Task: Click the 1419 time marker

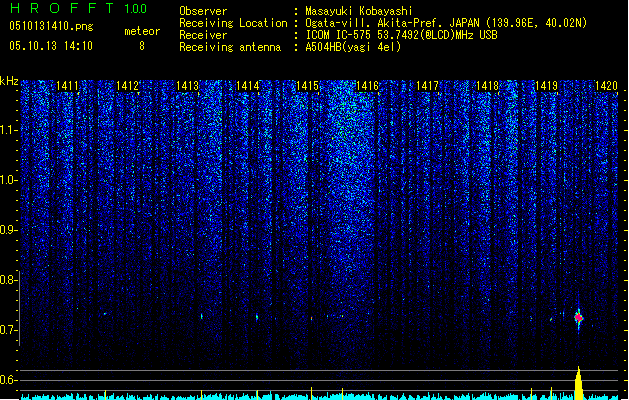Action: (x=547, y=85)
